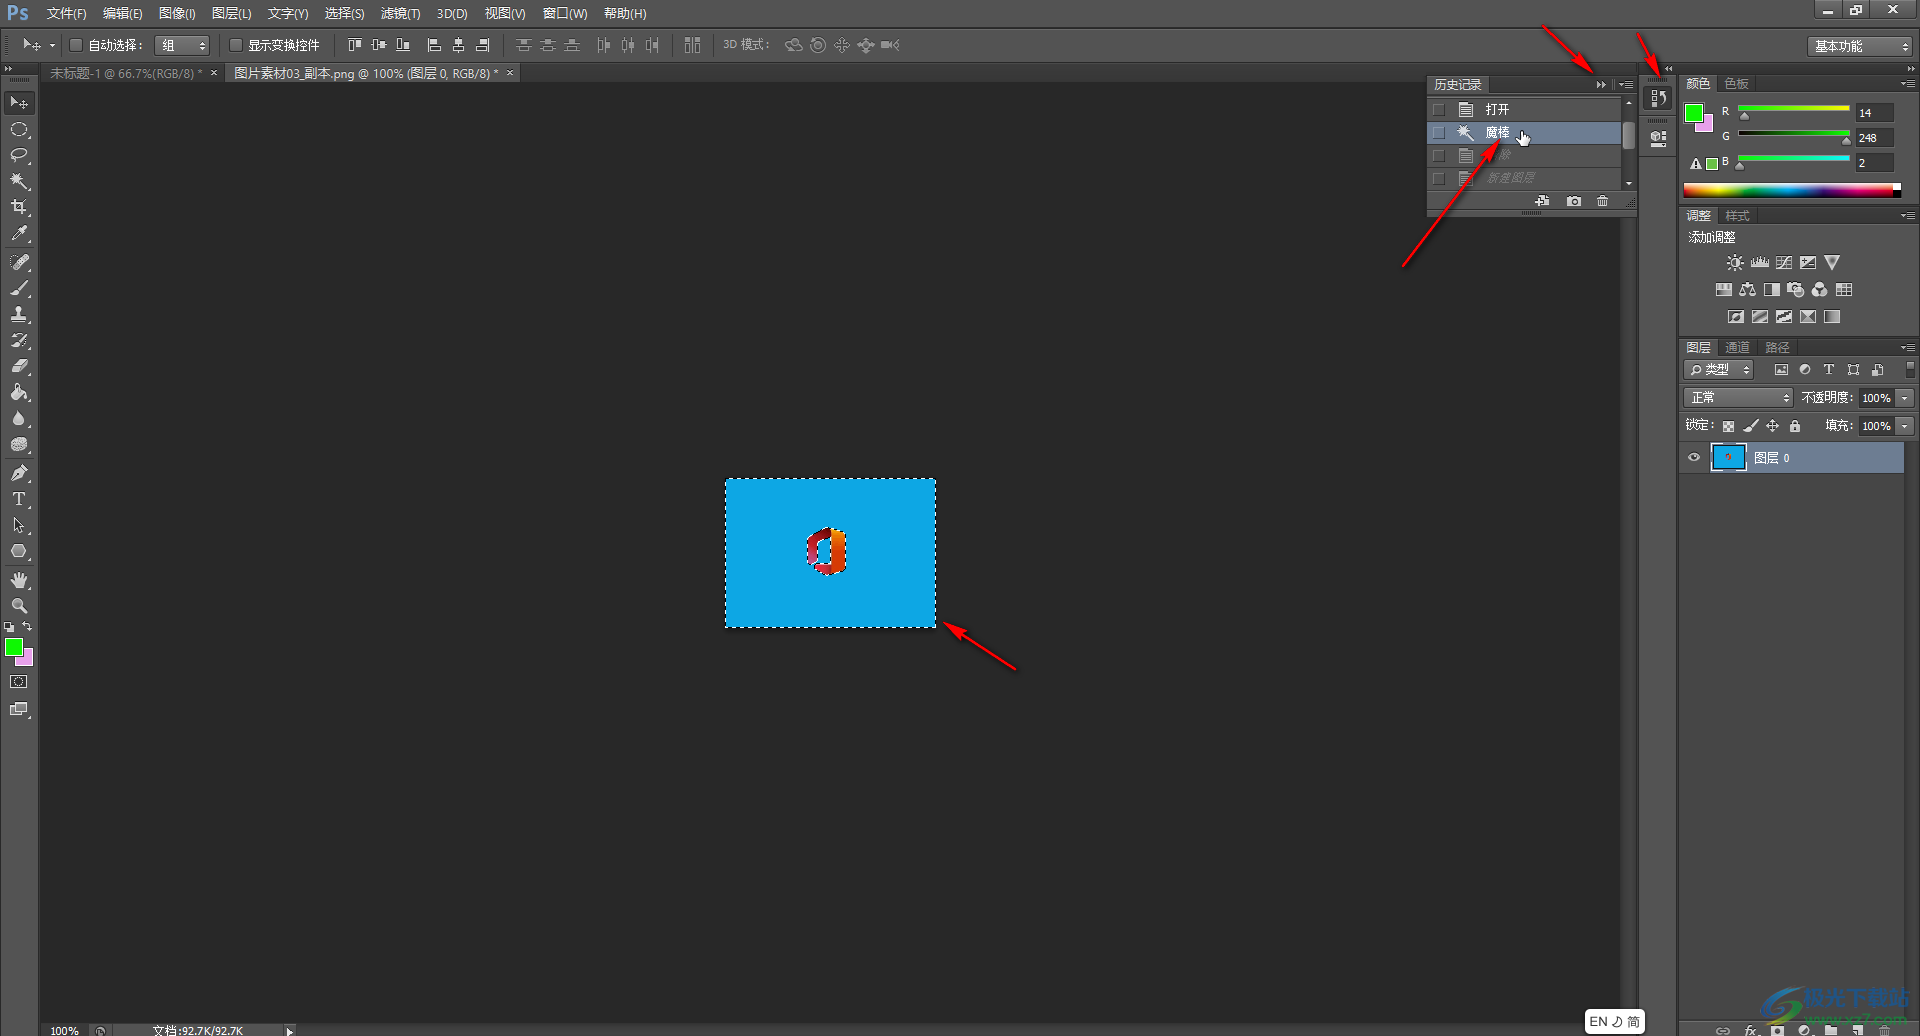Open History panel flyout menu
The width and height of the screenshot is (1920, 1036).
[1626, 85]
